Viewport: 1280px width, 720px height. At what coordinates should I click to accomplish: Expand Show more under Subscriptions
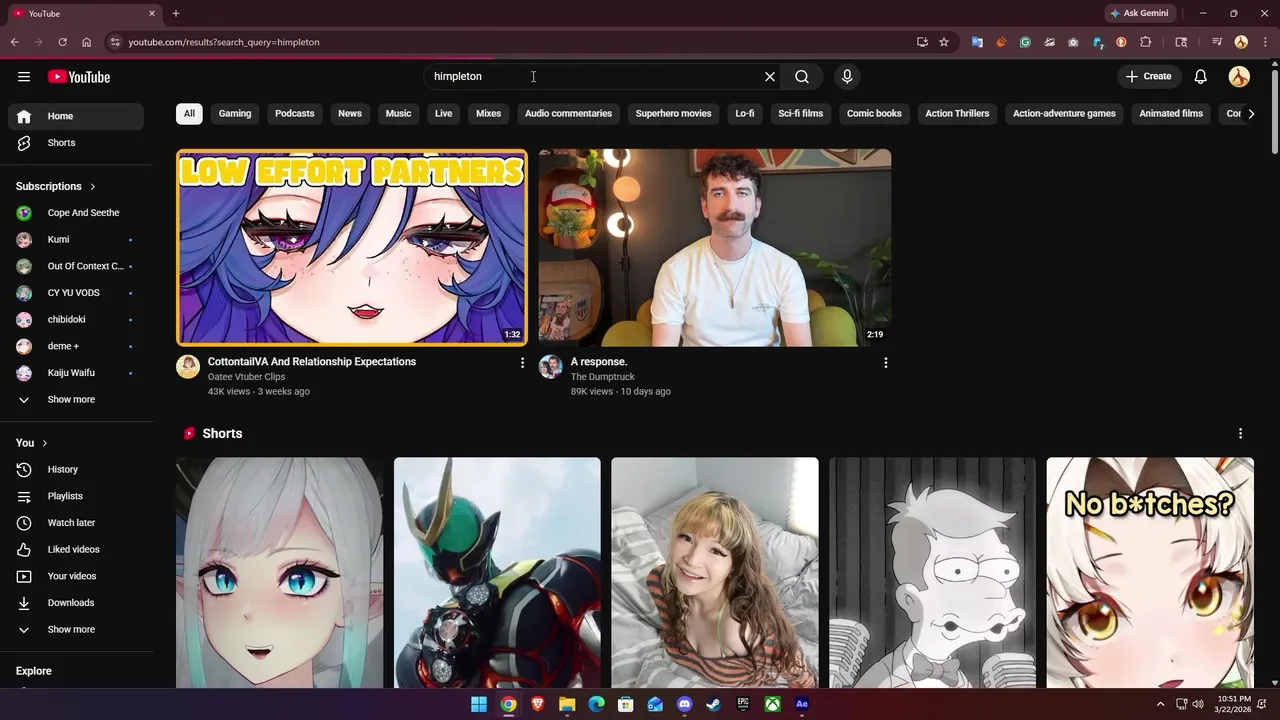coord(76,399)
